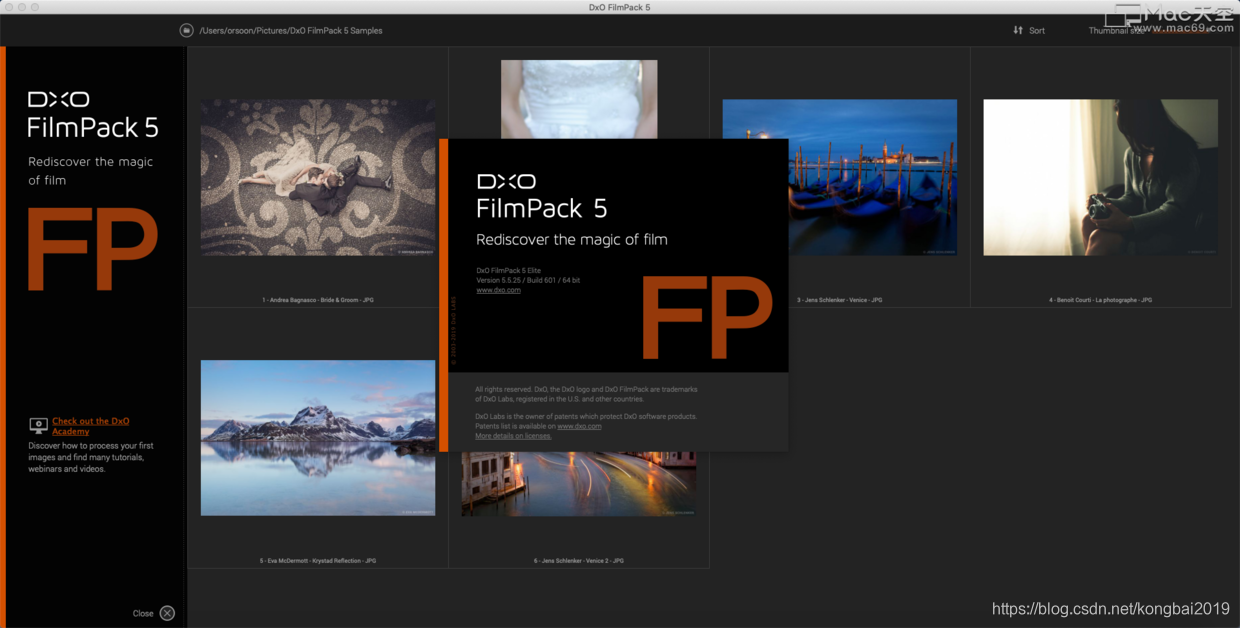Screen dimensions: 1240x628
Task: Click caption '5 - Eva McDermott - Krystad Reflection - JPG'
Action: point(318,561)
